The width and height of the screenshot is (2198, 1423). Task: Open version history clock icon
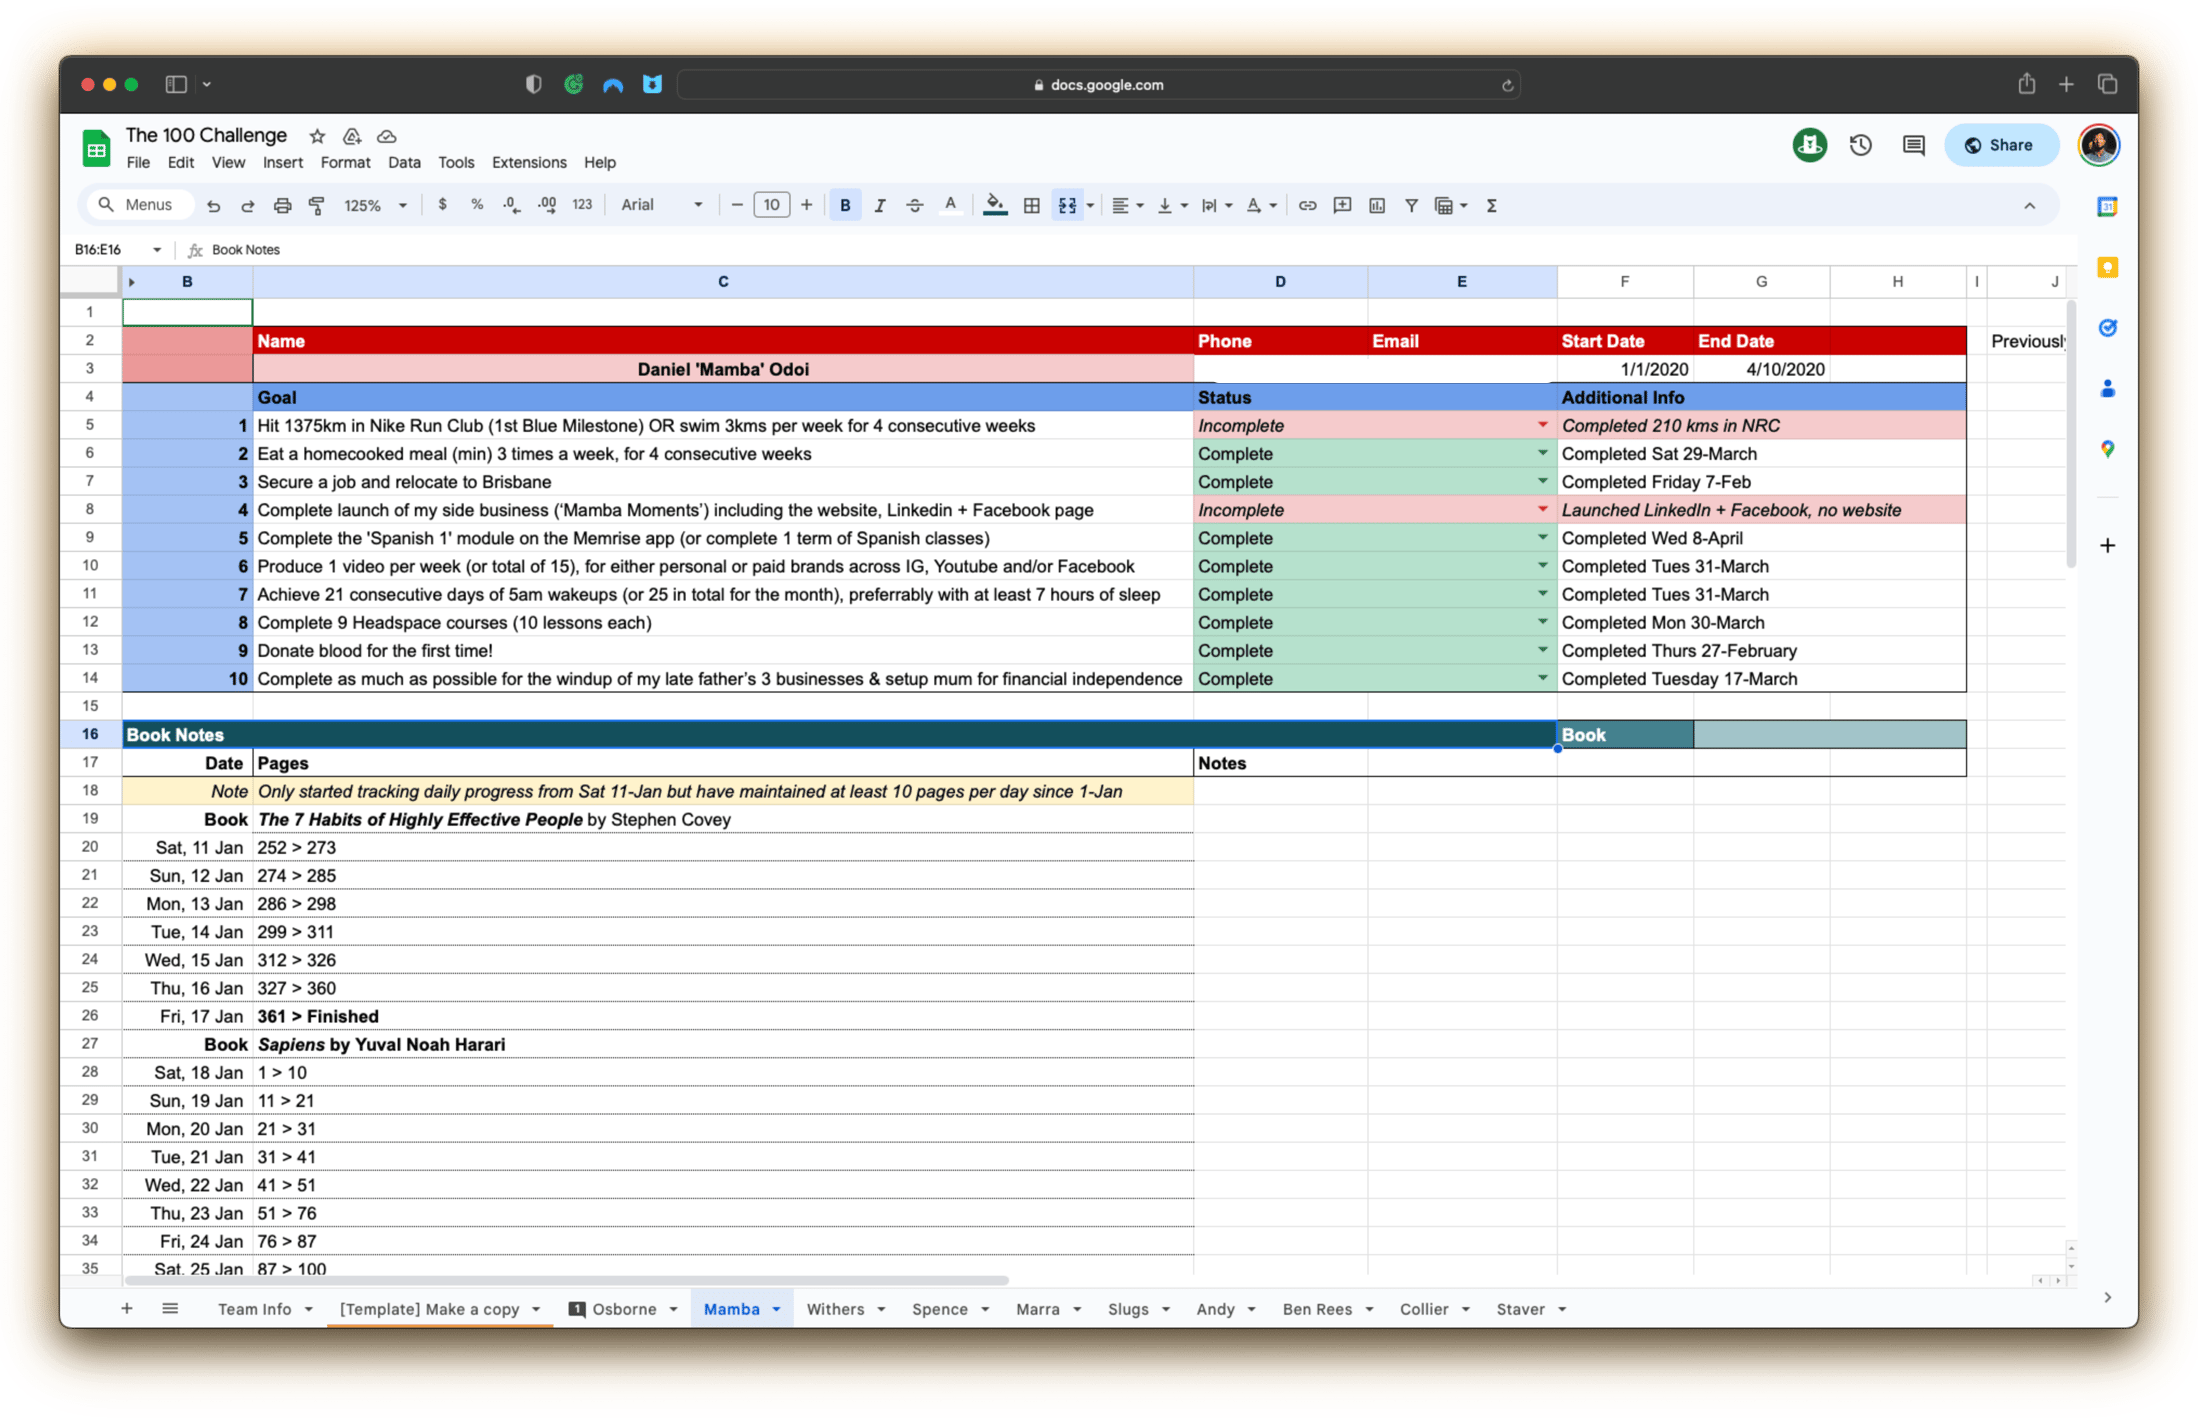click(1860, 145)
